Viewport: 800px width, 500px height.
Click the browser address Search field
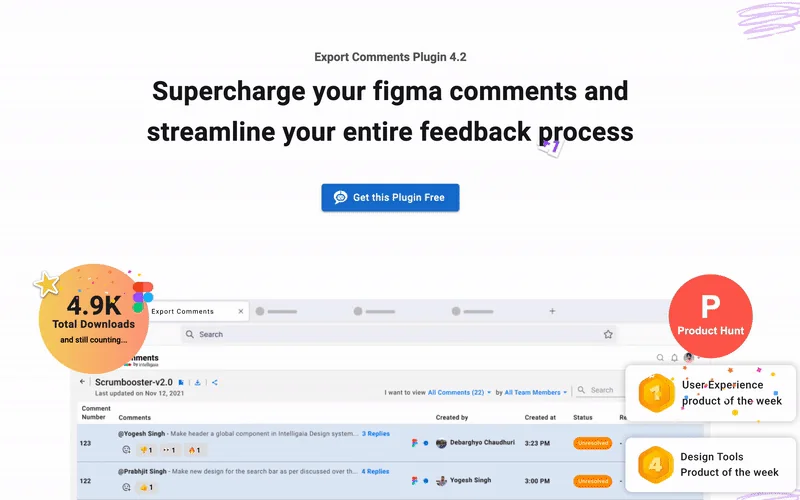click(x=398, y=334)
